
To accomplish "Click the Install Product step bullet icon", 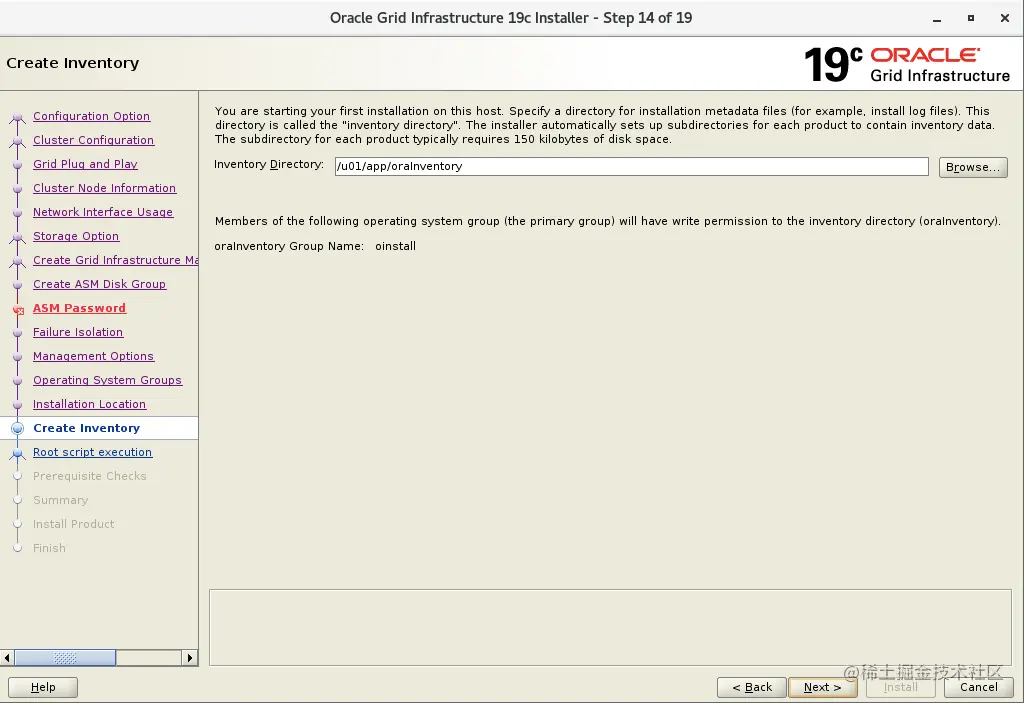I will [18, 524].
